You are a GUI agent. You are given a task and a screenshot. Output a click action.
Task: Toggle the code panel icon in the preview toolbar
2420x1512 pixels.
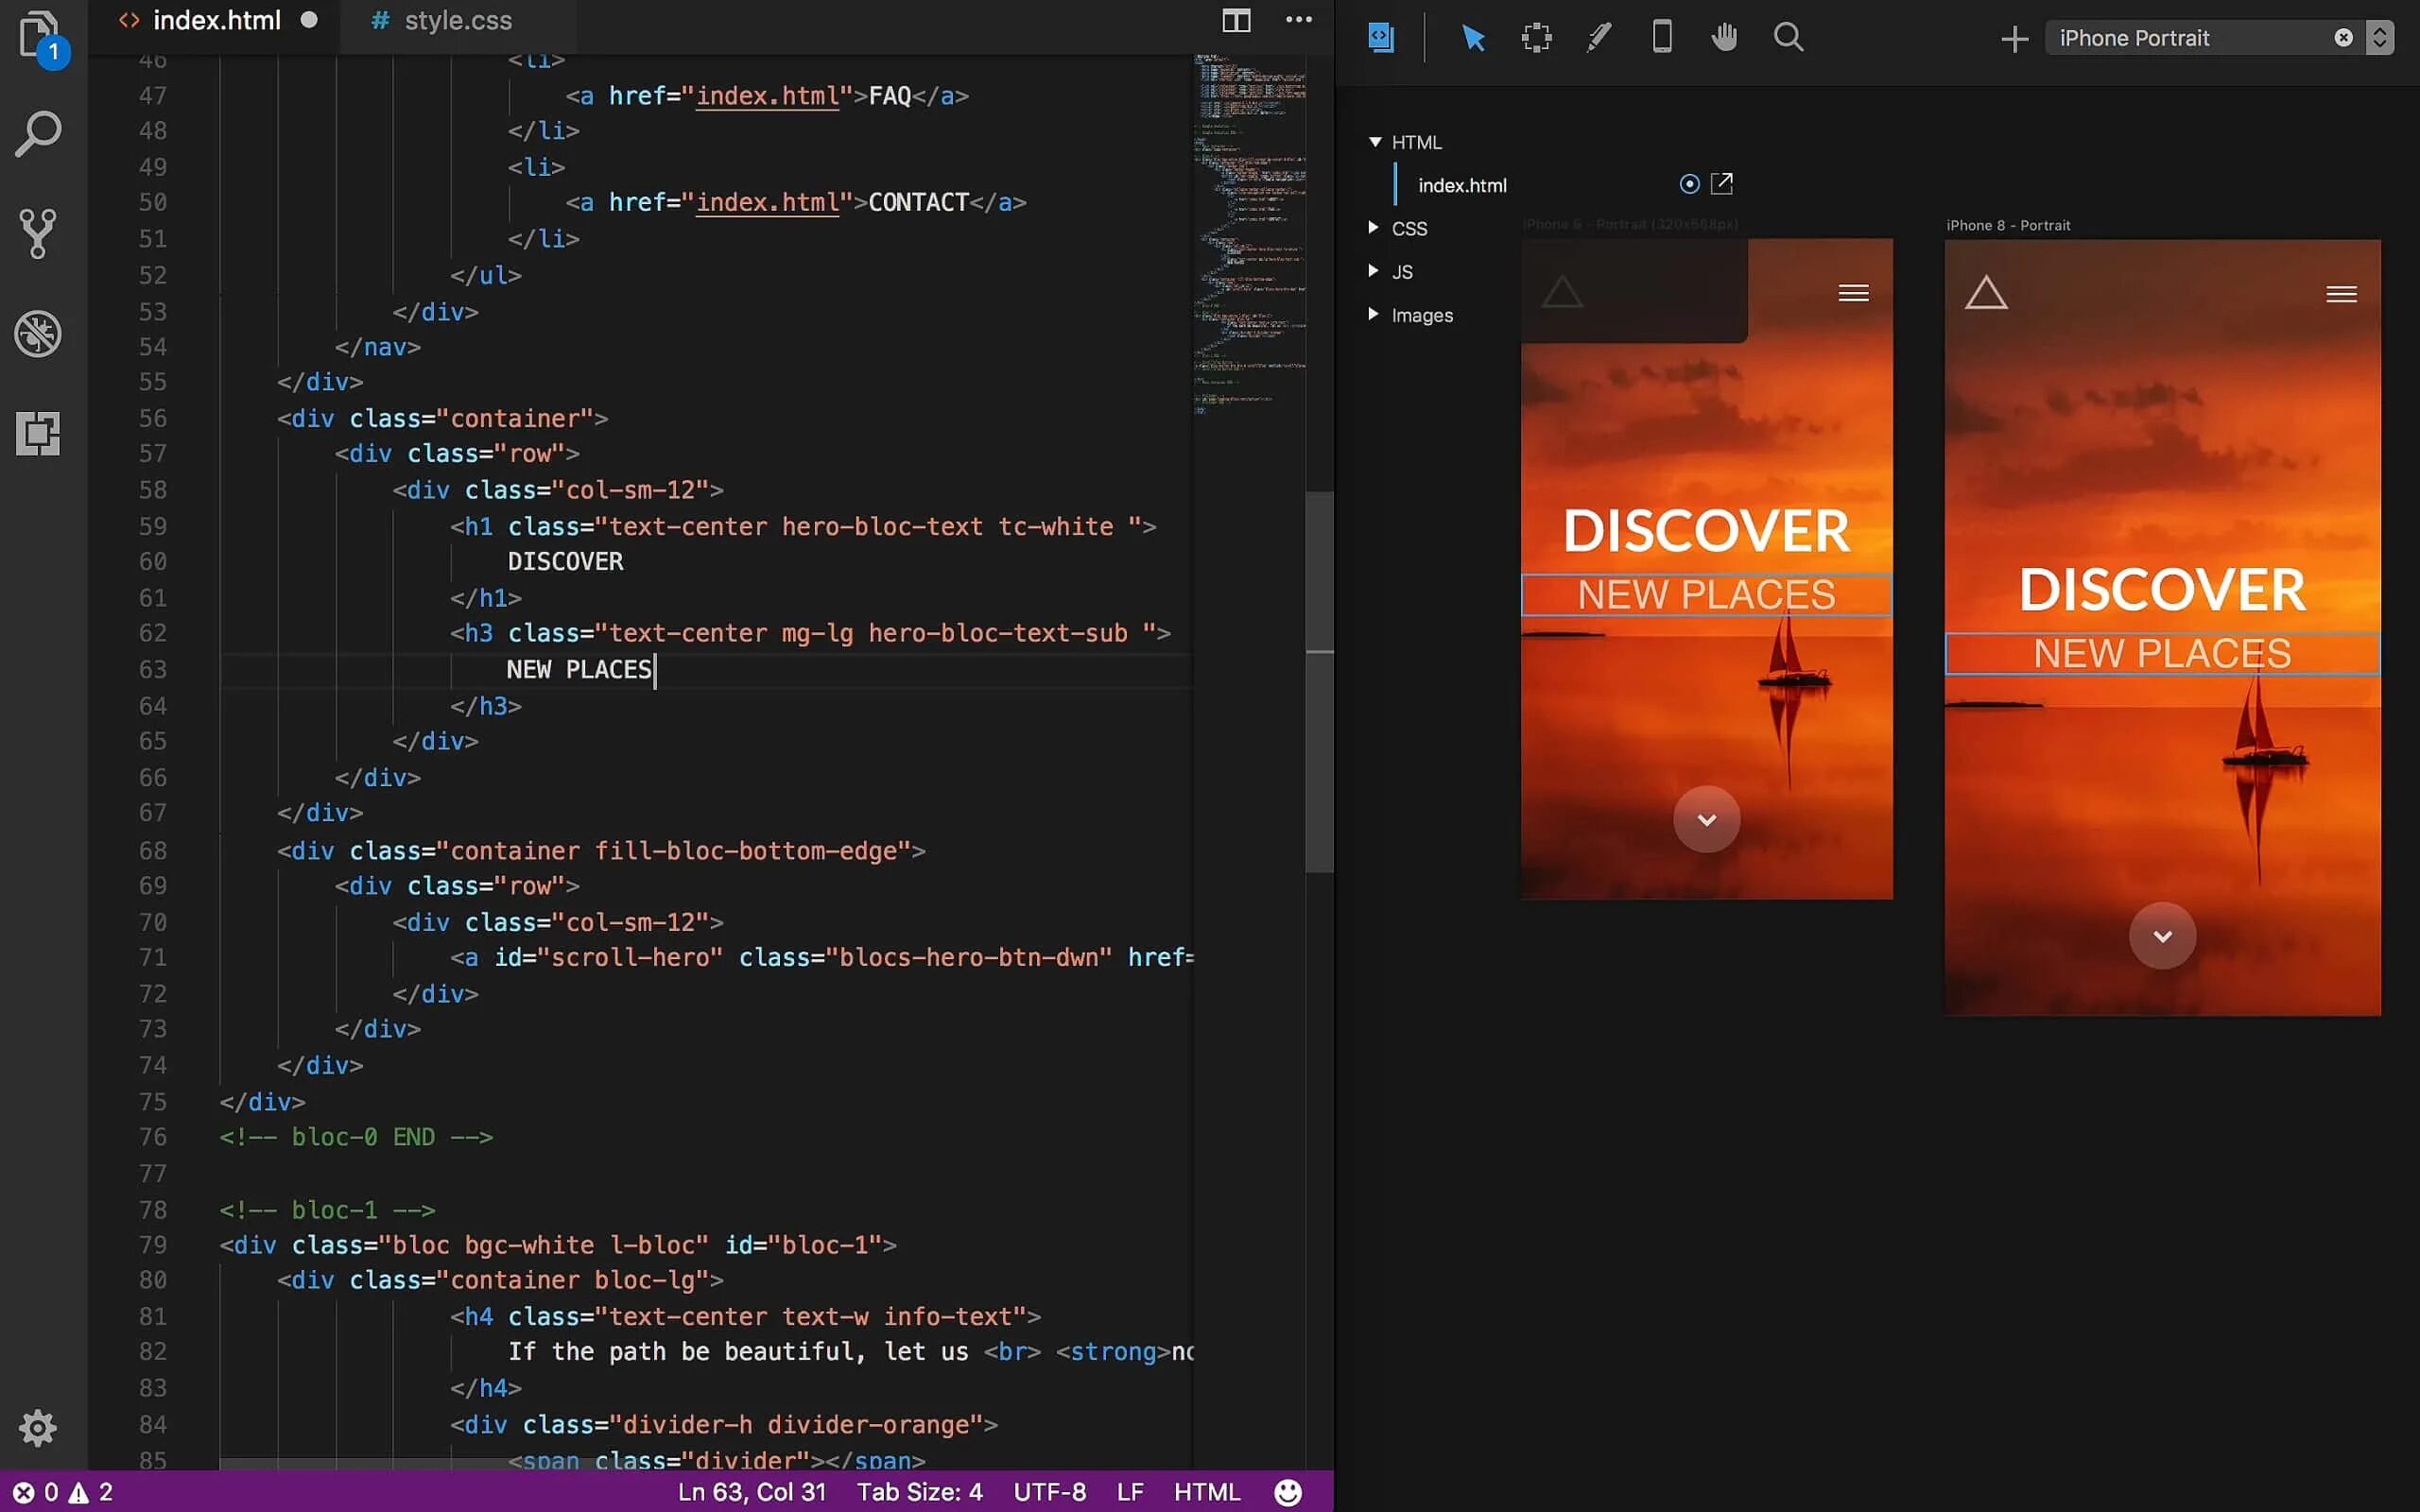coord(1381,38)
